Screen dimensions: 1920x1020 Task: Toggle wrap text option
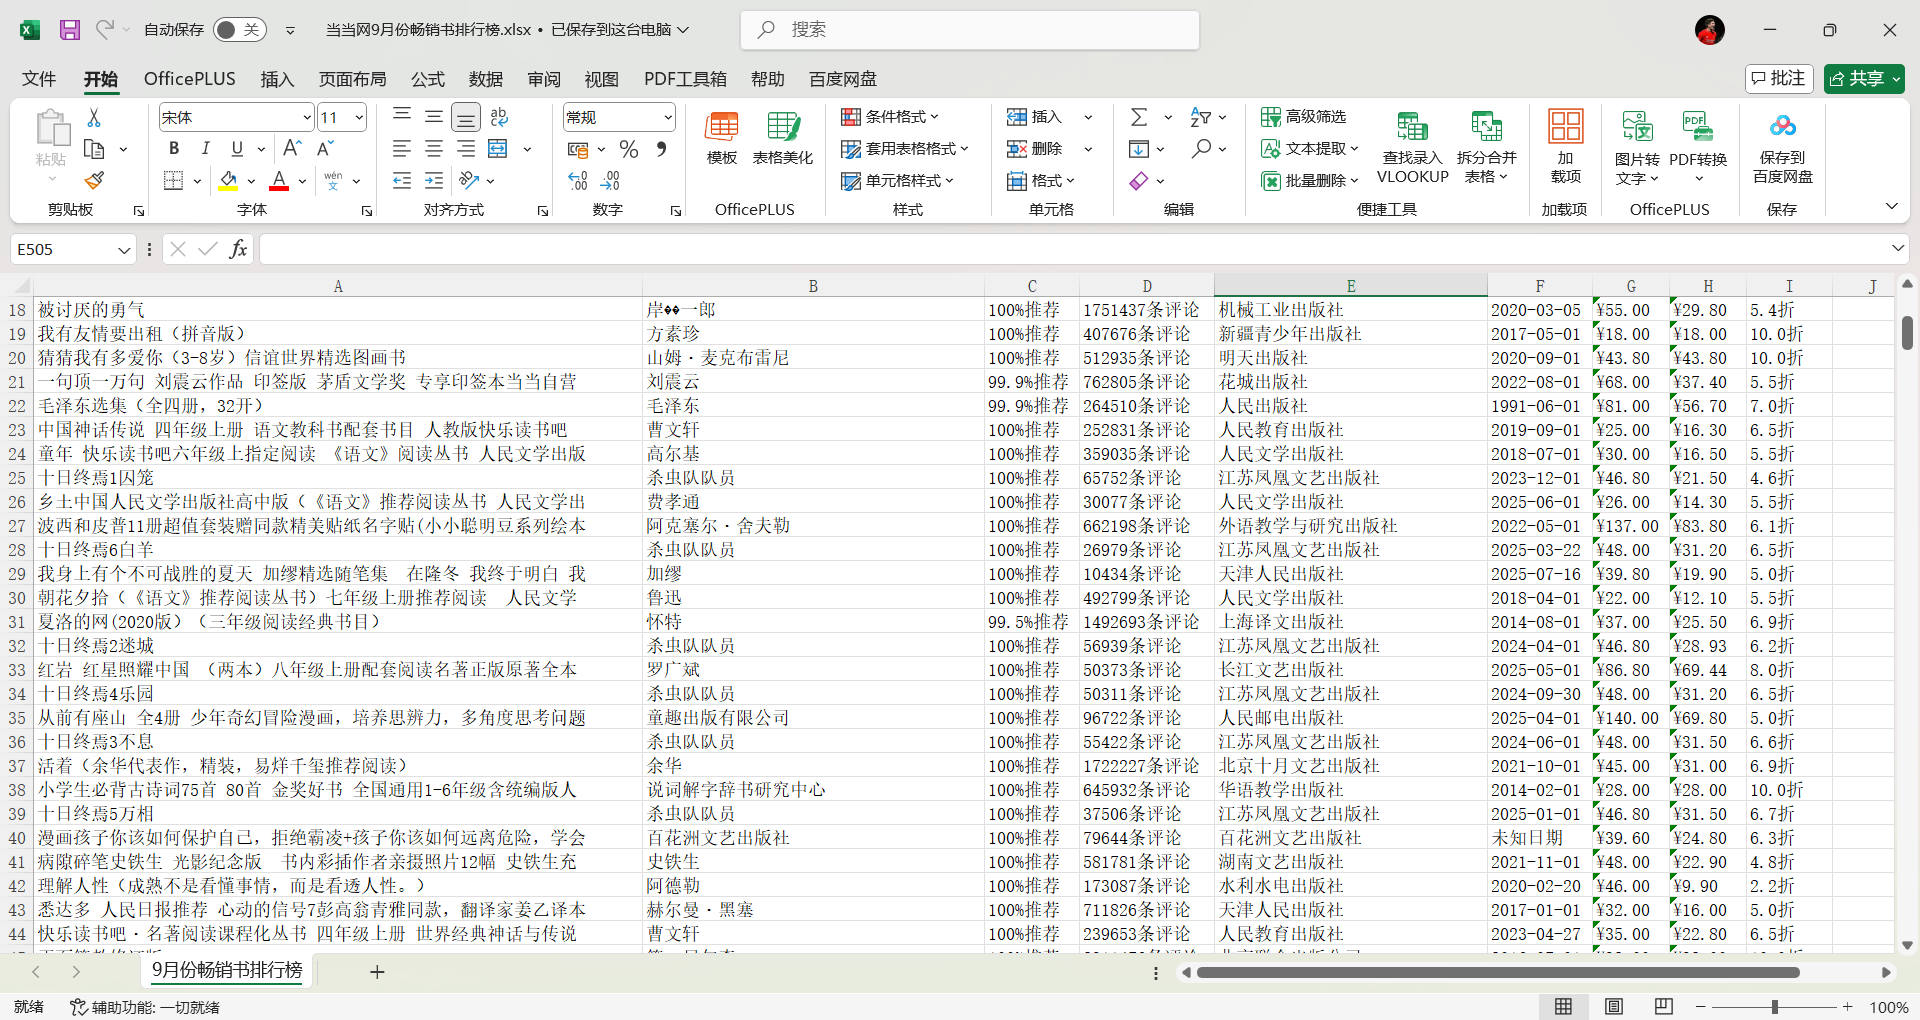(499, 117)
